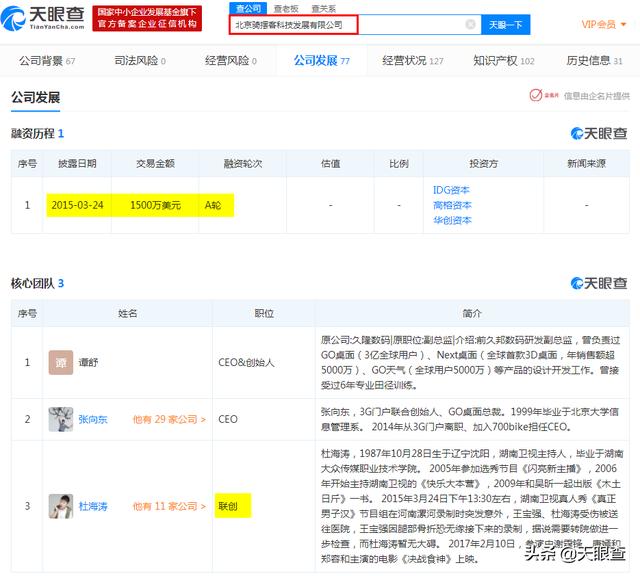
Task: View 他有 29 家公司 link for 张向东
Action: point(169,419)
